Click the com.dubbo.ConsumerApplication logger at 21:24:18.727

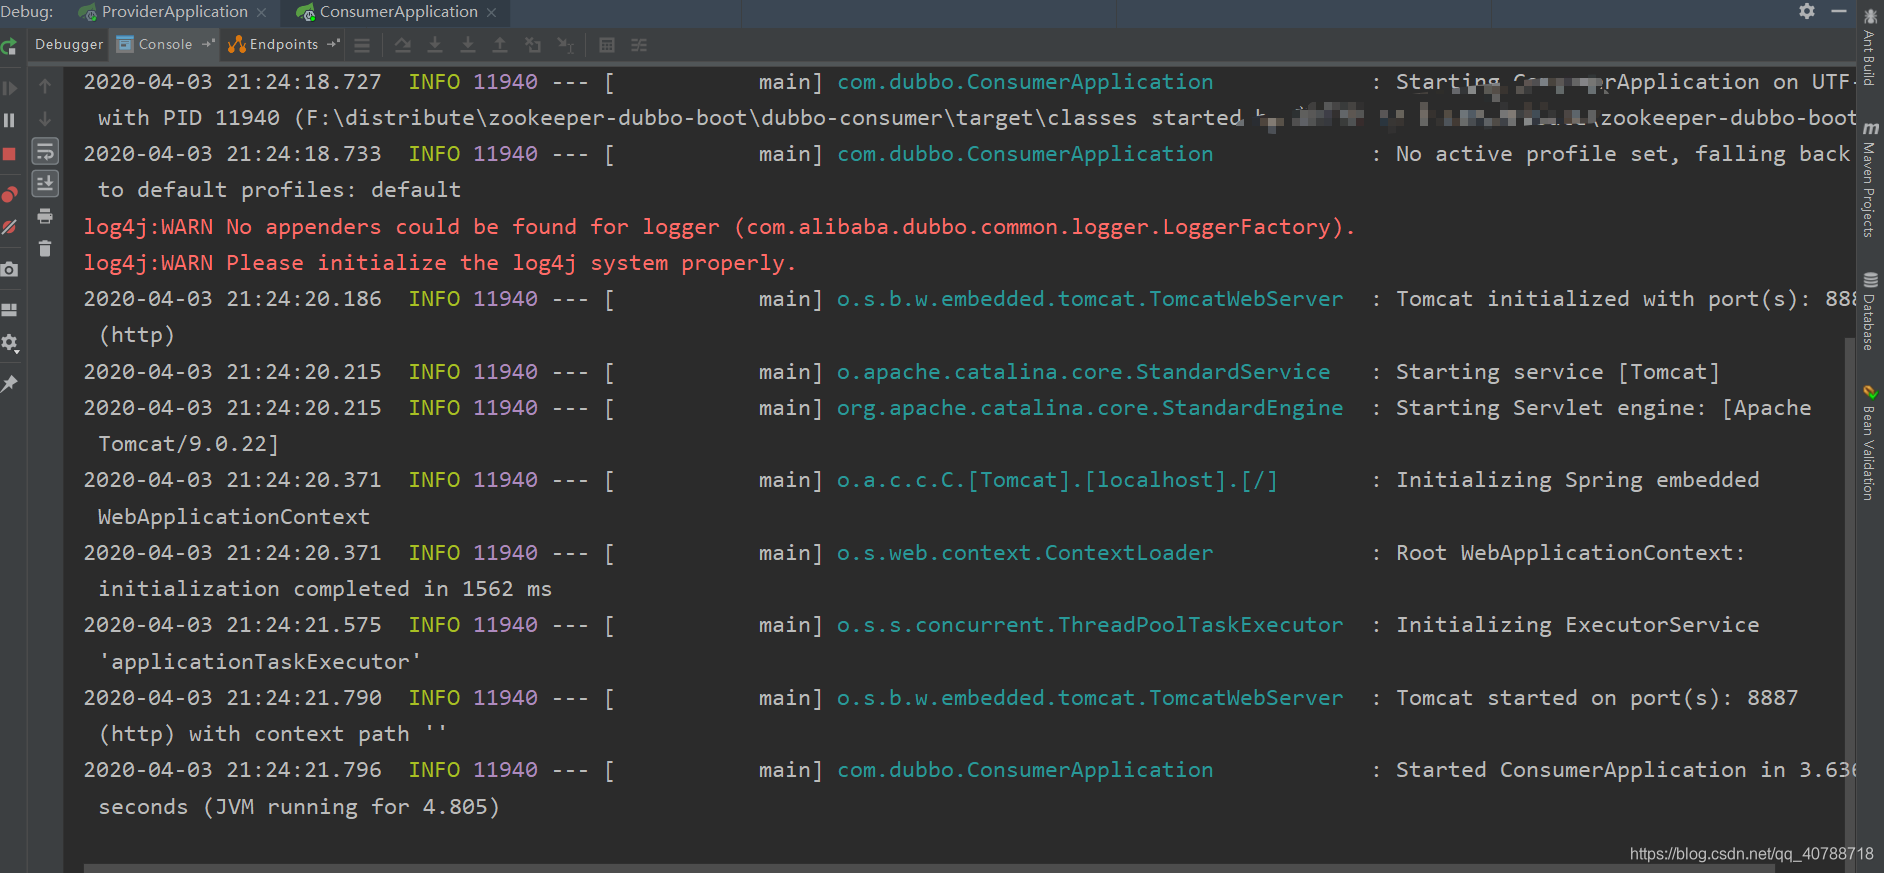1025,82
